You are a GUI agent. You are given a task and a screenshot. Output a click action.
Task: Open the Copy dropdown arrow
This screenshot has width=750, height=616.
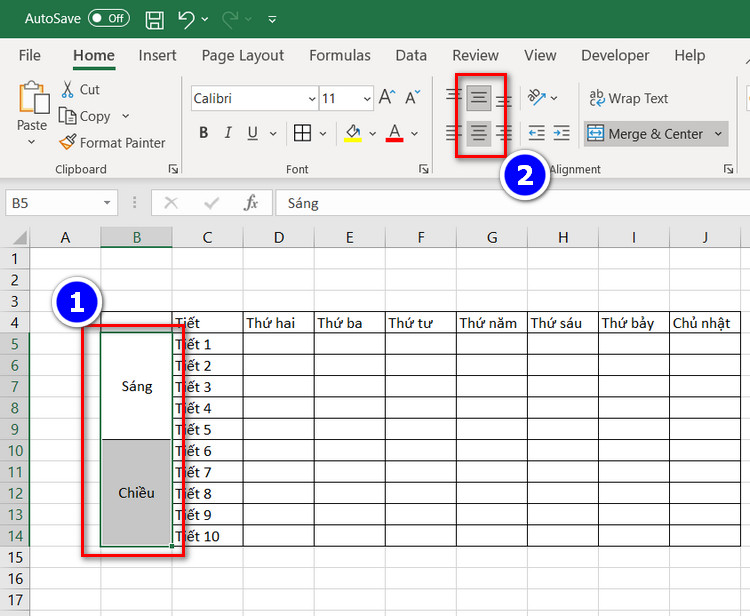(x=125, y=116)
